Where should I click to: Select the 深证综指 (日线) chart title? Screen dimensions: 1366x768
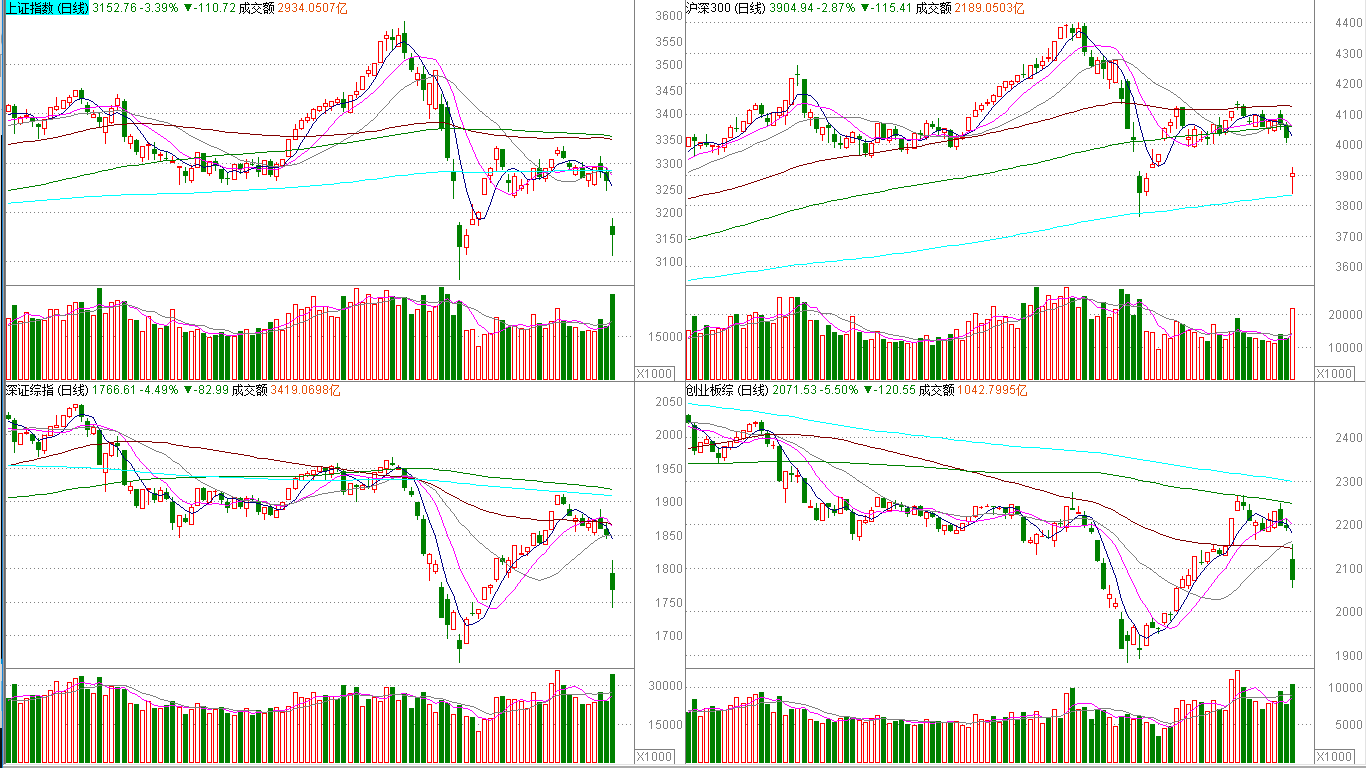coord(47,390)
